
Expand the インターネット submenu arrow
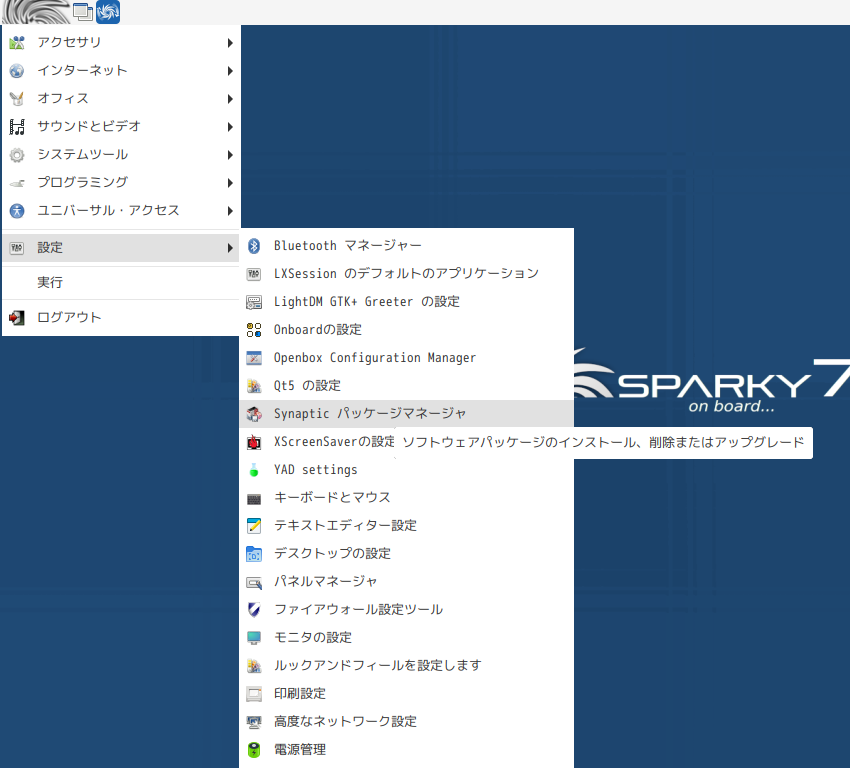(230, 71)
